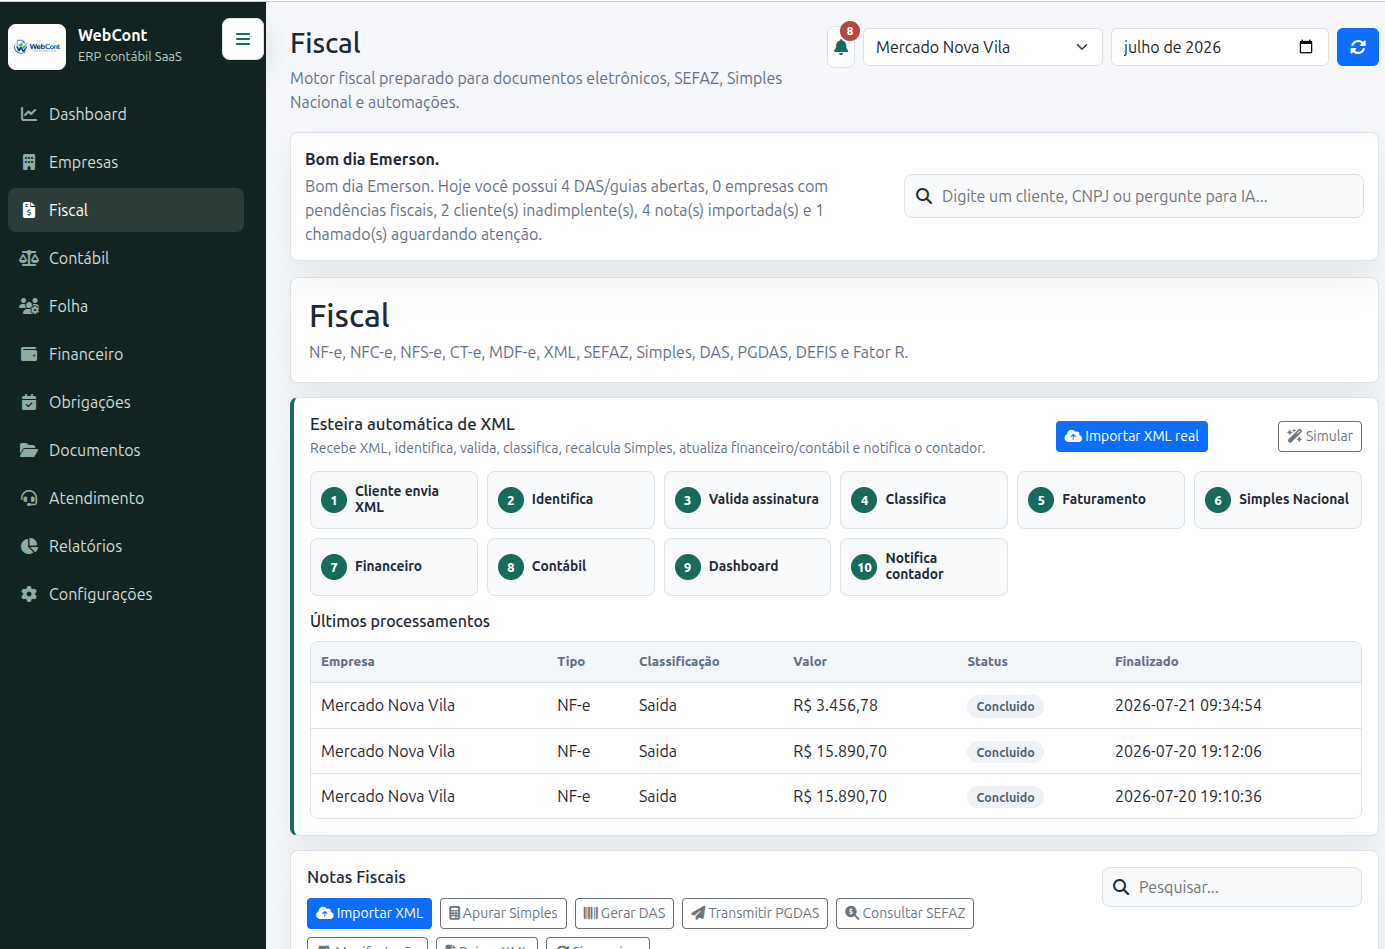Image resolution: width=1385 pixels, height=949 pixels.
Task: Click the Empresas building icon
Action: click(29, 162)
